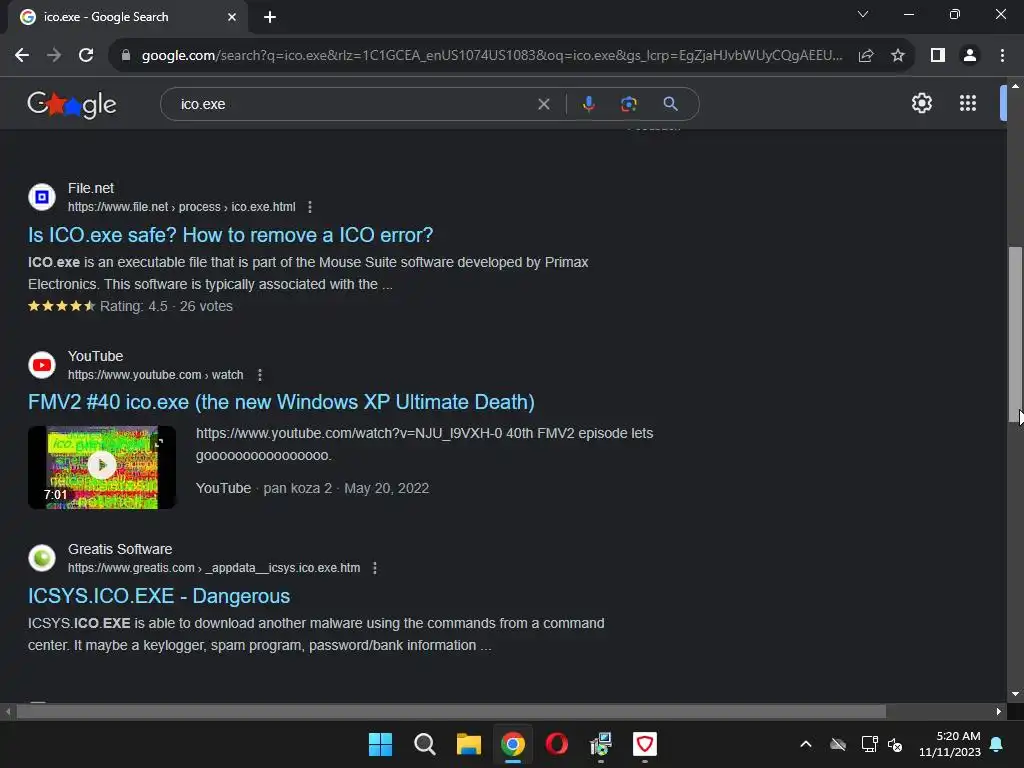Go to Google home via logo

(x=72, y=104)
